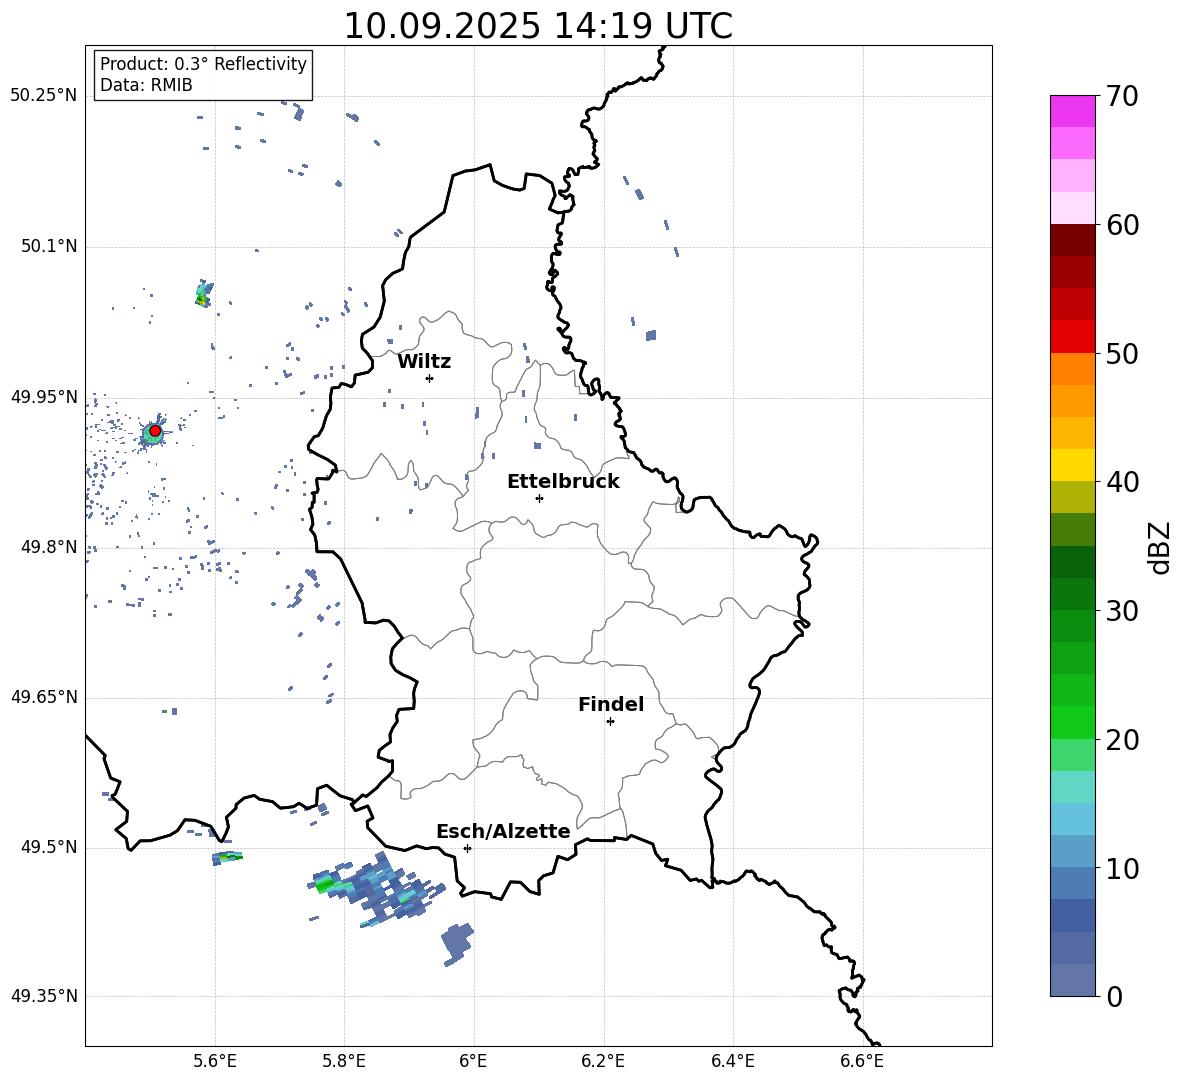This screenshot has height=1081, width=1184.
Task: Click the Data: RMIB text
Action: [x=146, y=85]
